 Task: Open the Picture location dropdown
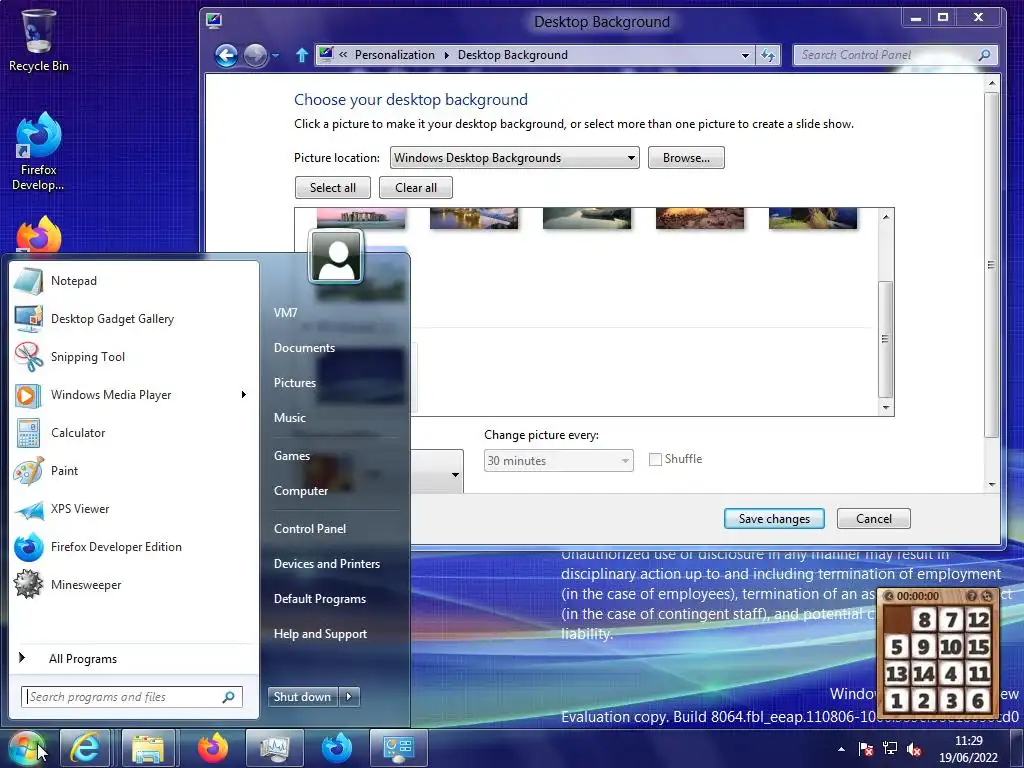tap(515, 158)
